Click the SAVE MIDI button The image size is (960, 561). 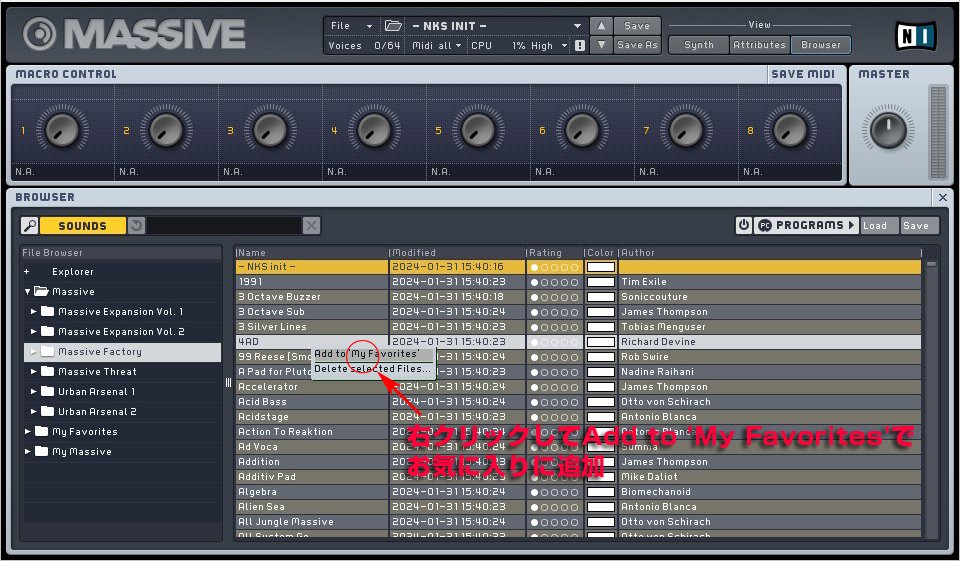[803, 74]
